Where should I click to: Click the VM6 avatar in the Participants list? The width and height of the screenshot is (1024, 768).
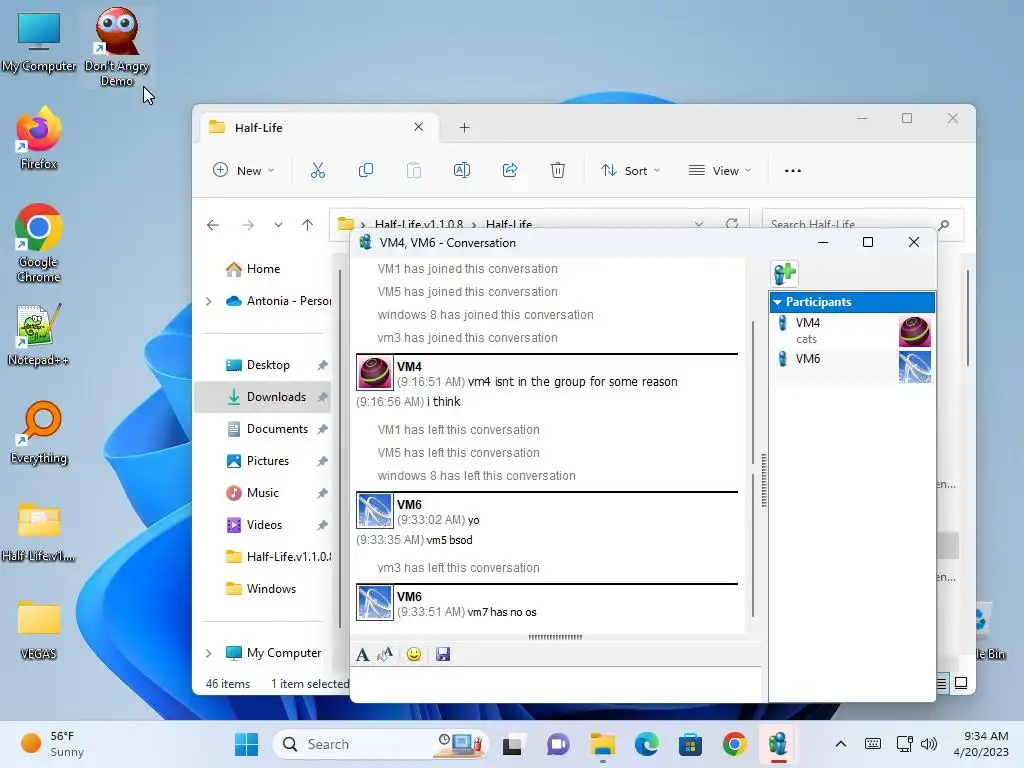click(914, 367)
